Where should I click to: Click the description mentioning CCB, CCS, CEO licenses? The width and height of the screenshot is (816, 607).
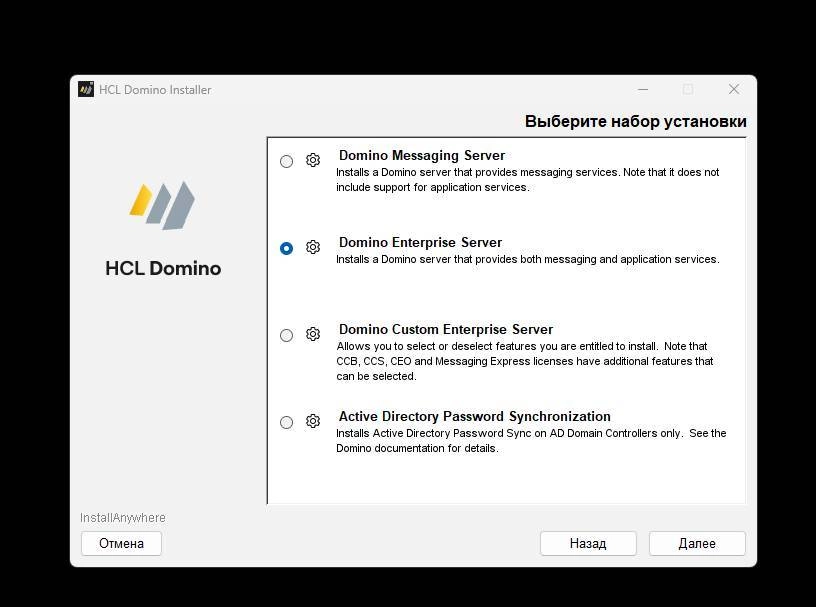click(525, 361)
